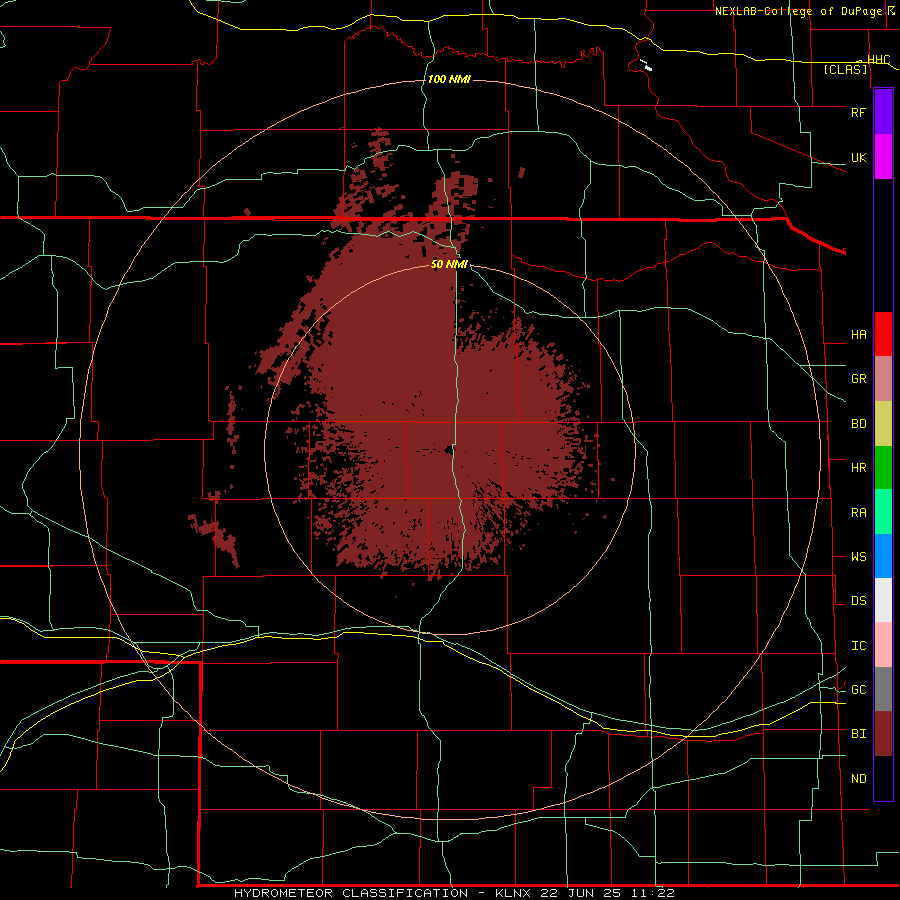
Task: Click the HA legend label
Action: pyautogui.click(x=858, y=335)
